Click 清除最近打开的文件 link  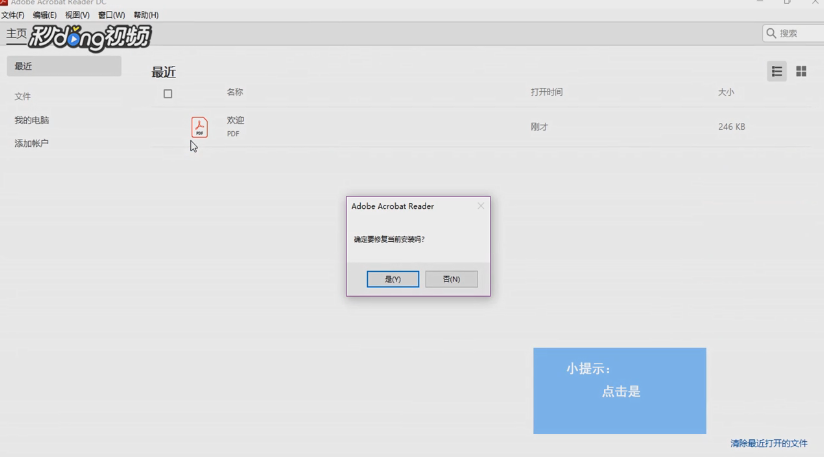(x=769, y=443)
